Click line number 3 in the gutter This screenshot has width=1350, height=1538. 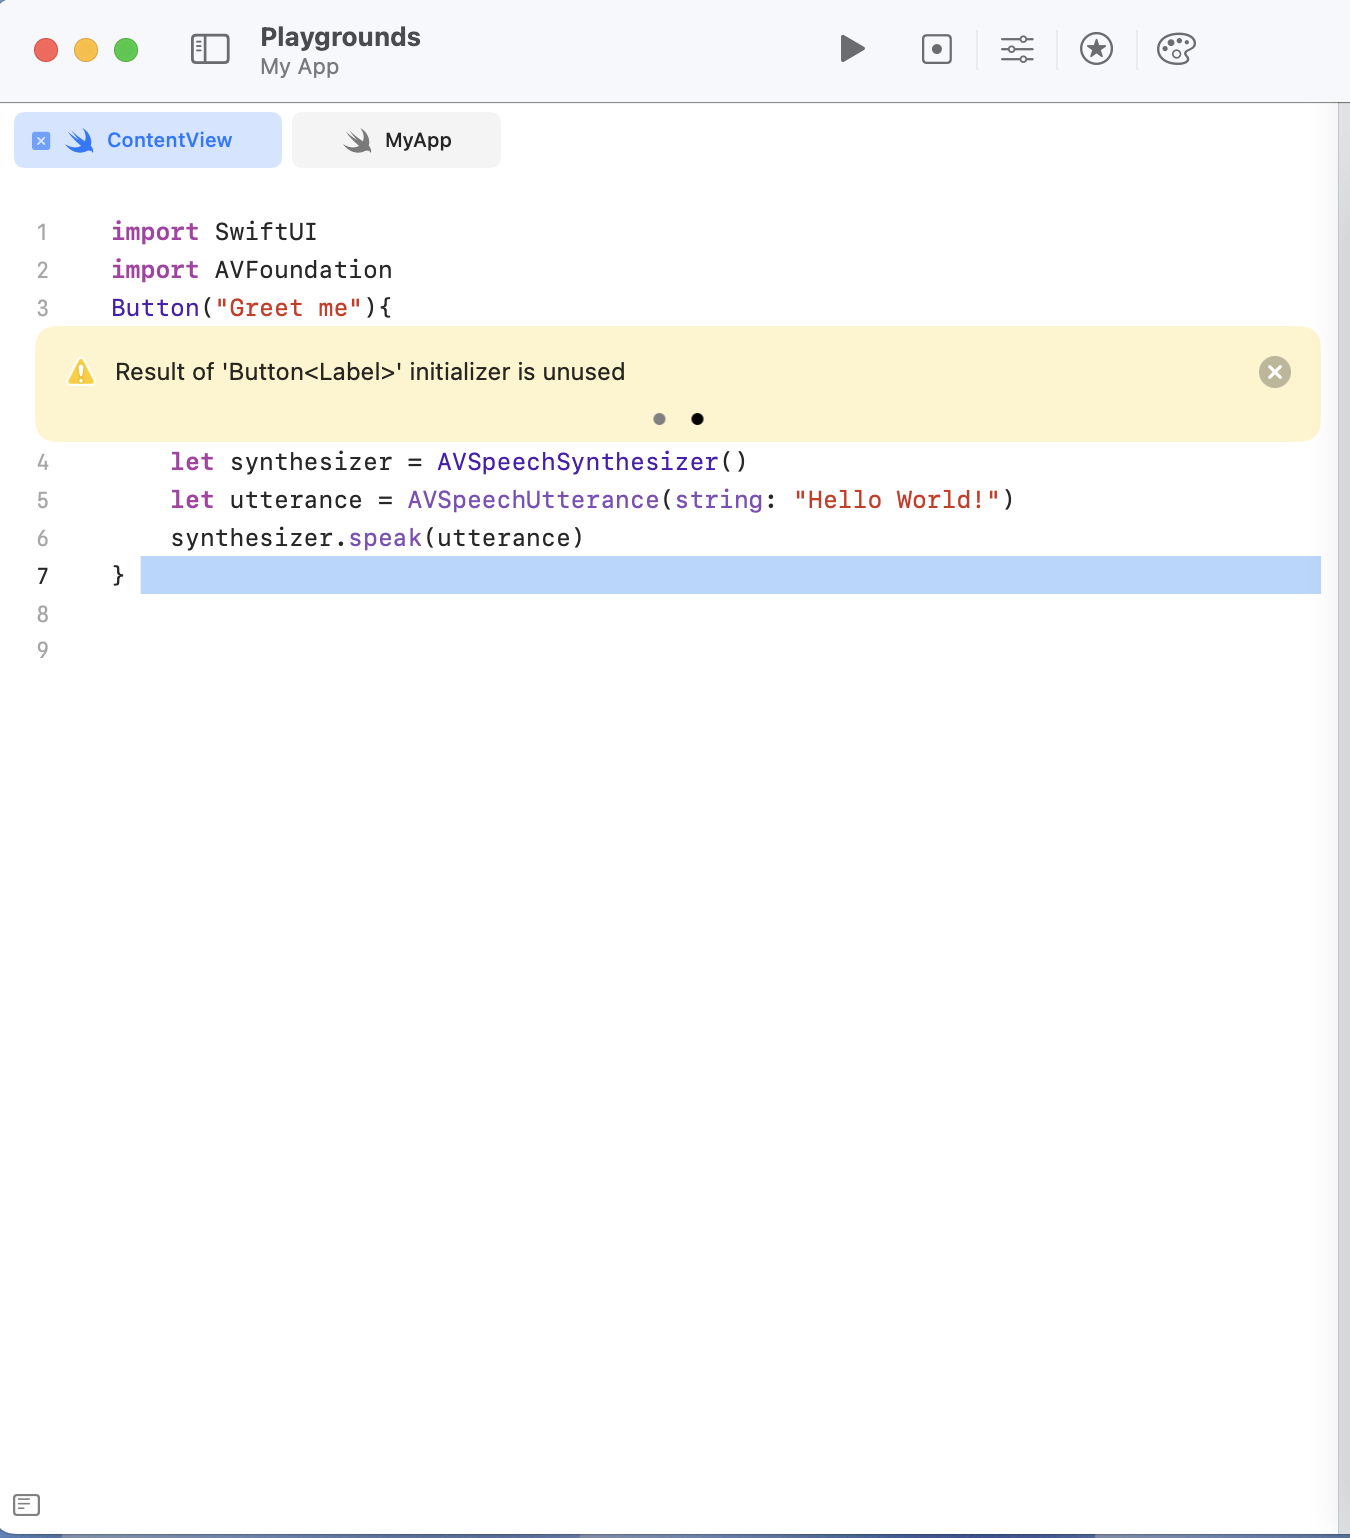[42, 308]
